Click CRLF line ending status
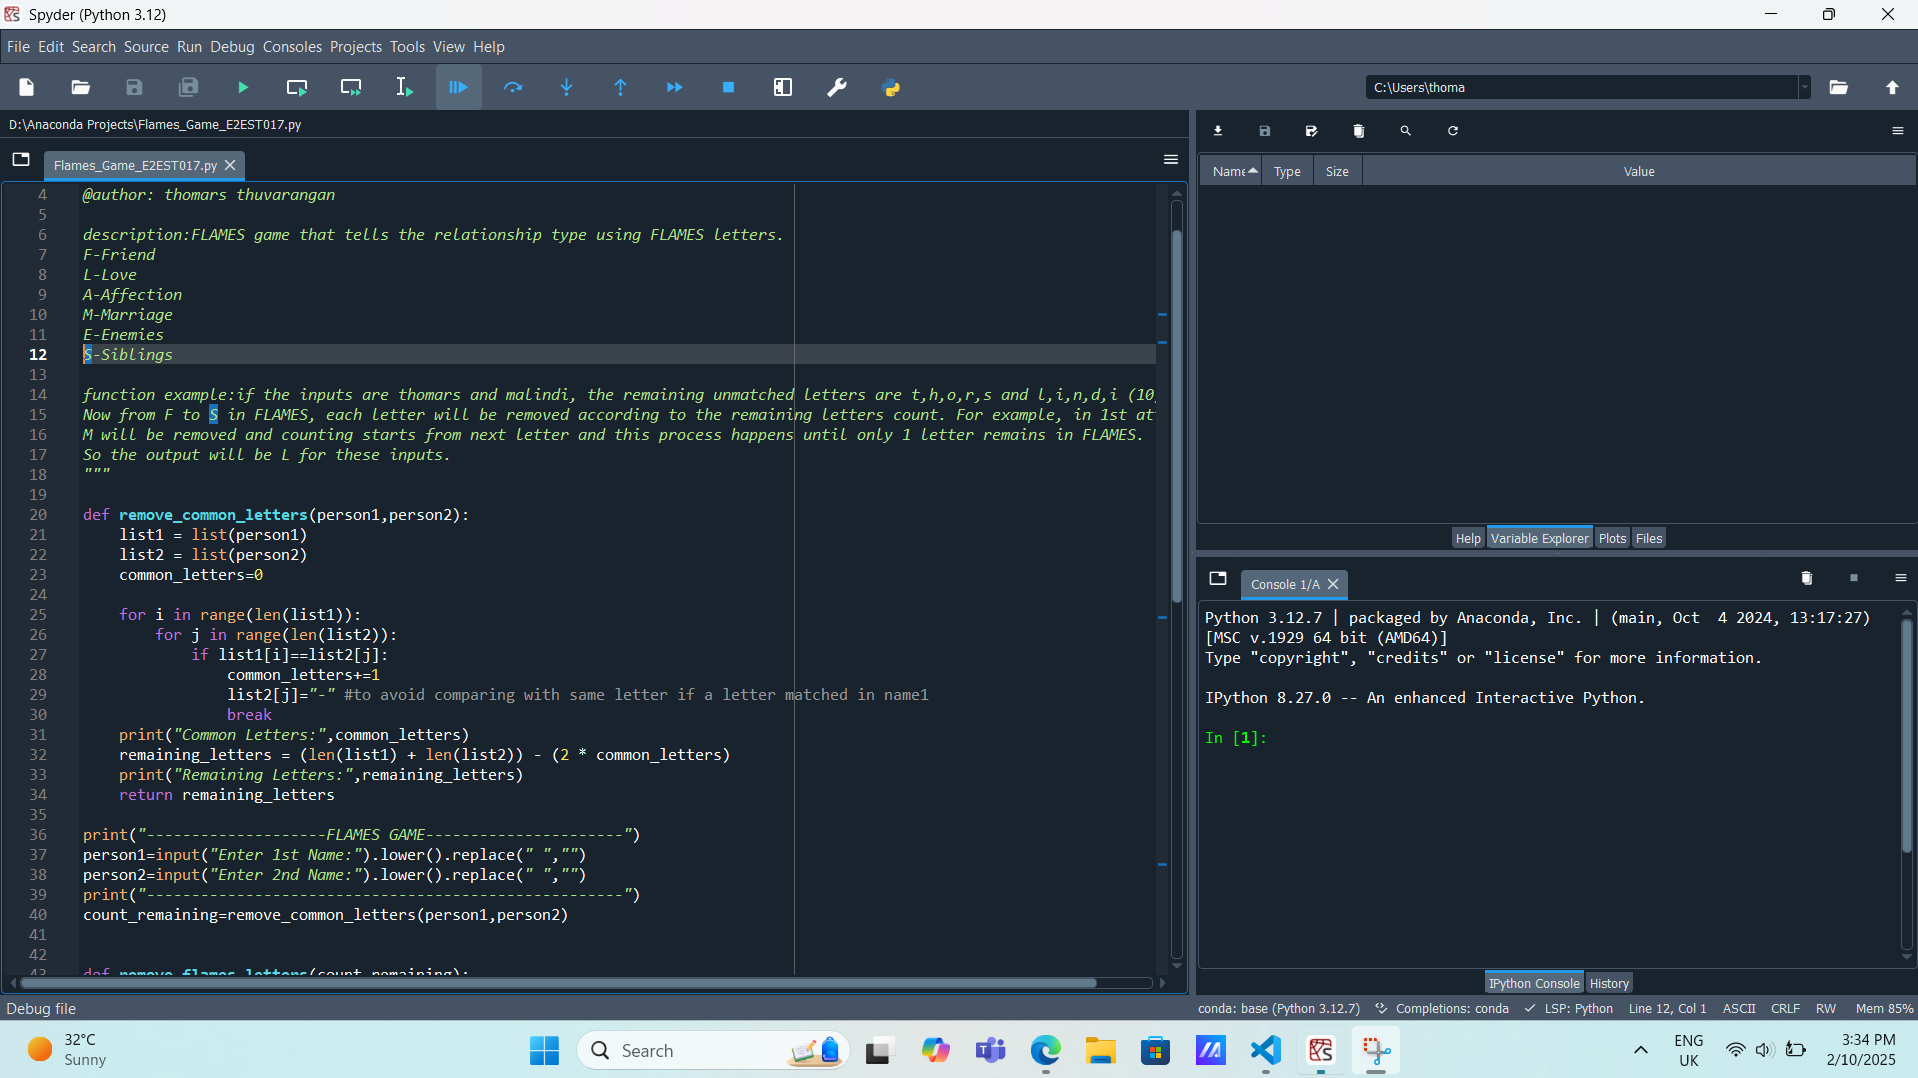 click(1785, 1009)
